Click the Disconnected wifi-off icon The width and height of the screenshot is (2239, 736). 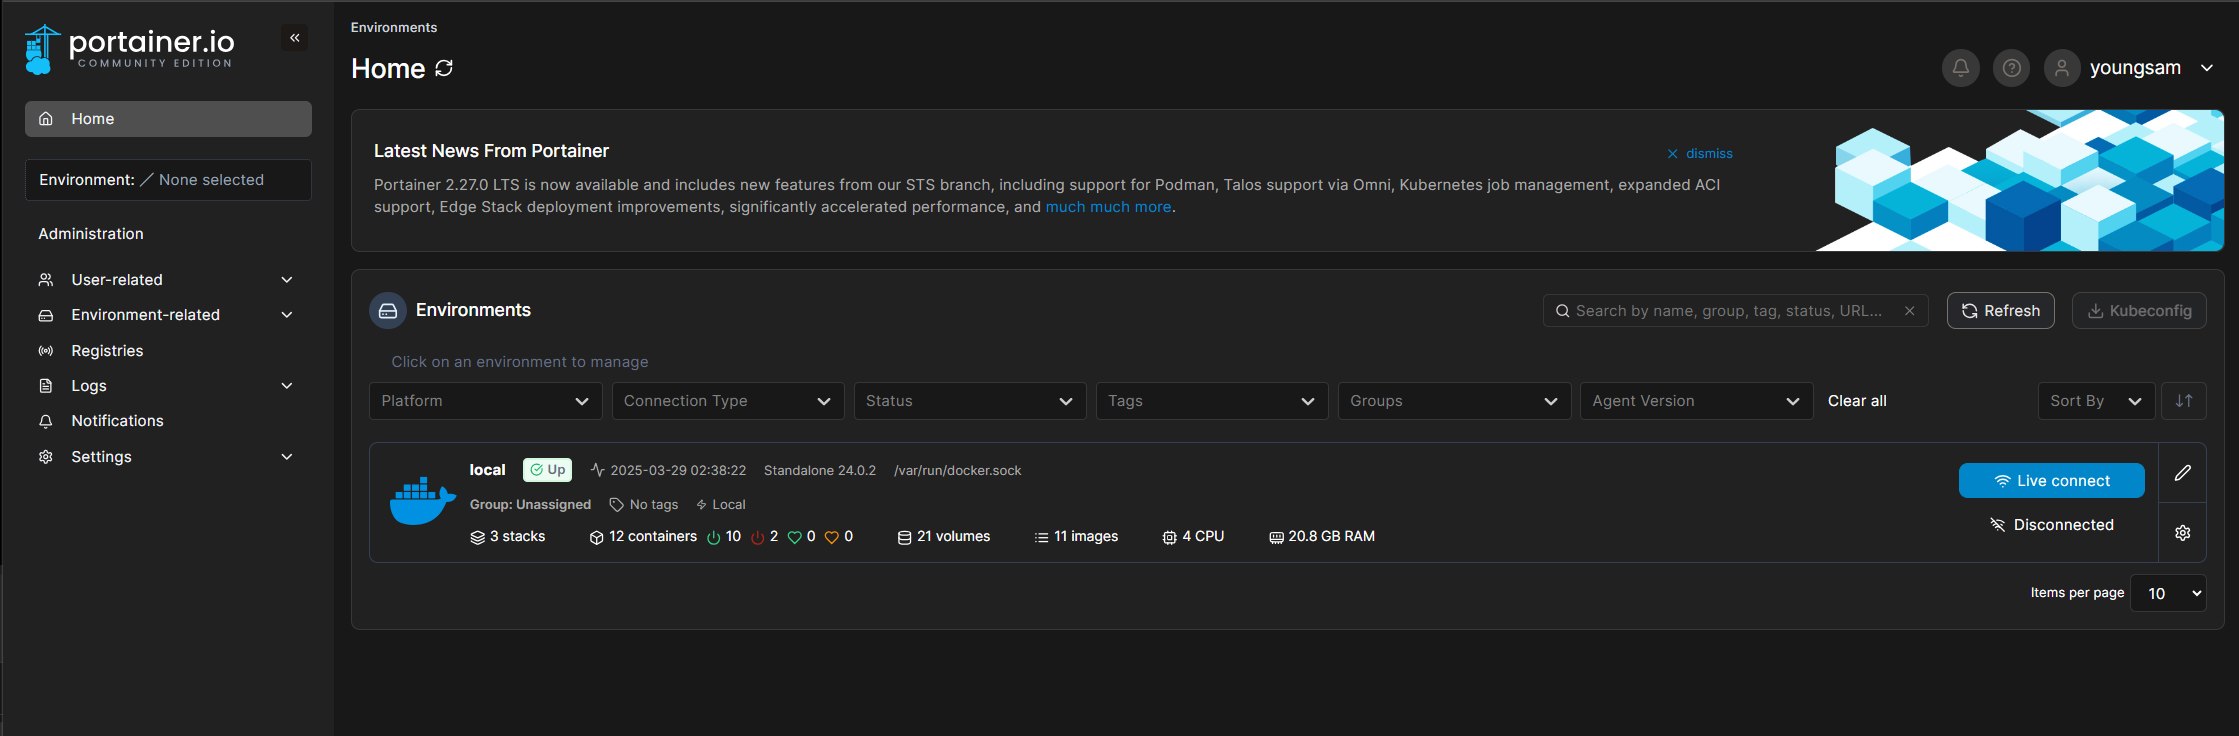tap(1998, 525)
